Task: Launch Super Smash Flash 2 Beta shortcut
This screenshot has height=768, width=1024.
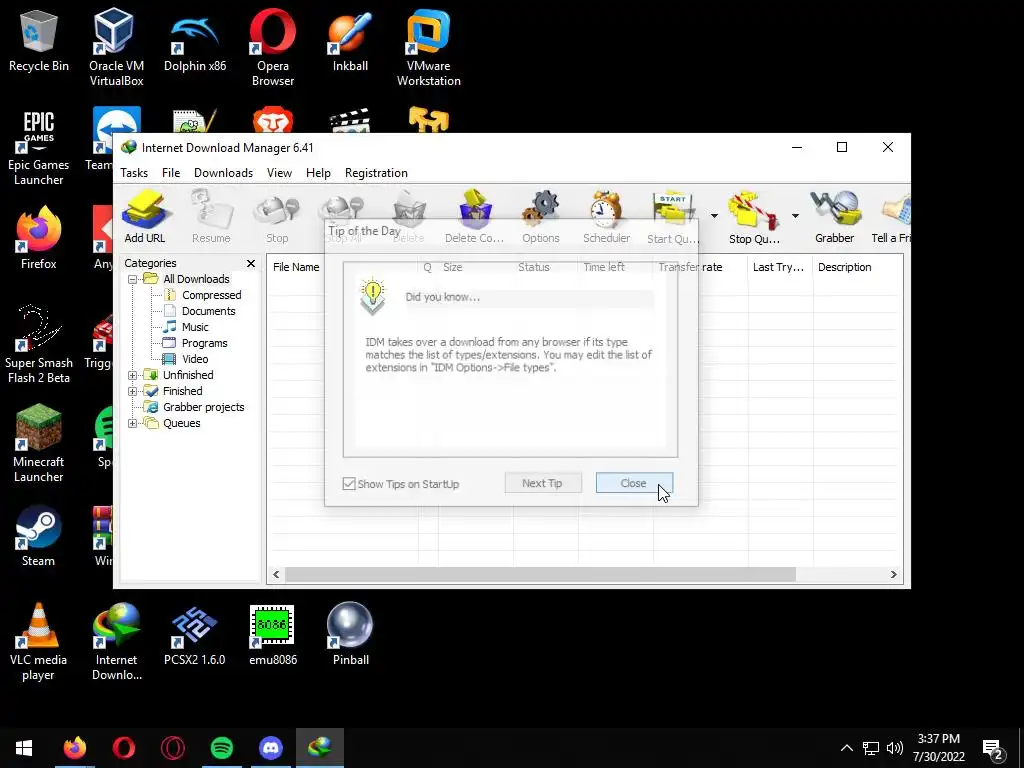Action: point(39,345)
